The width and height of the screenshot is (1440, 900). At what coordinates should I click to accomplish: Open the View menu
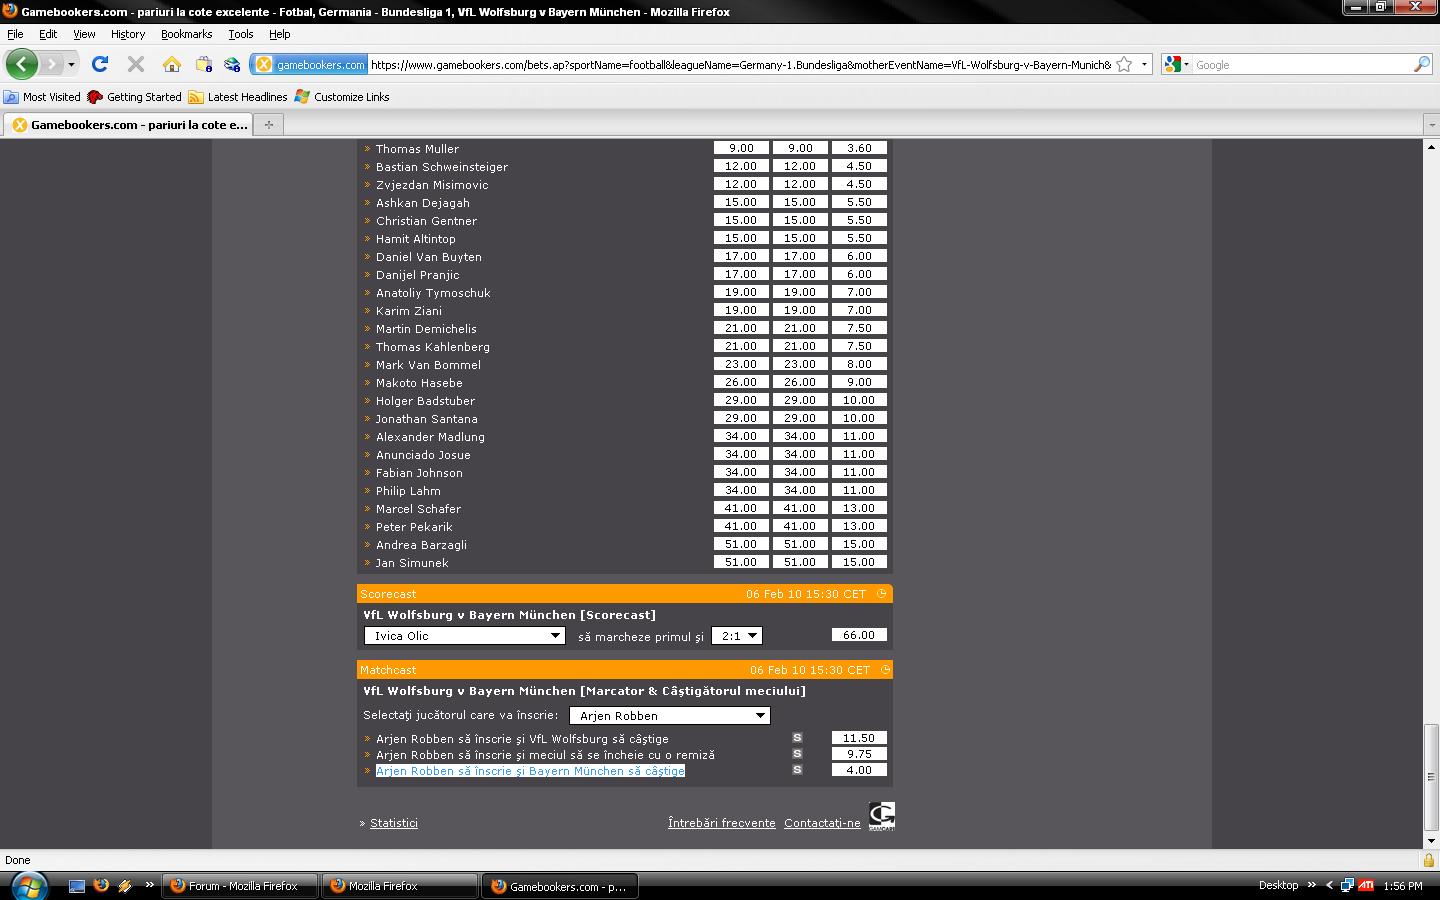pyautogui.click(x=84, y=34)
